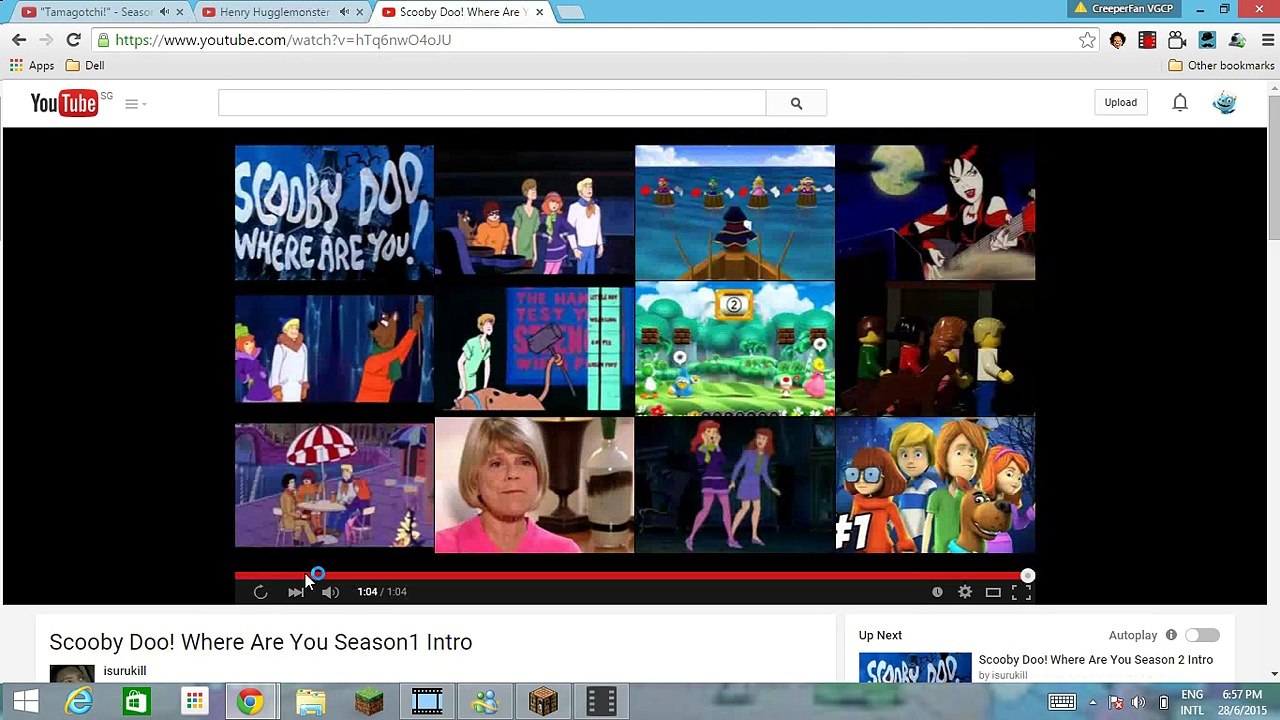Open touch keyboard tray icon
1280x720 pixels.
[1062, 702]
